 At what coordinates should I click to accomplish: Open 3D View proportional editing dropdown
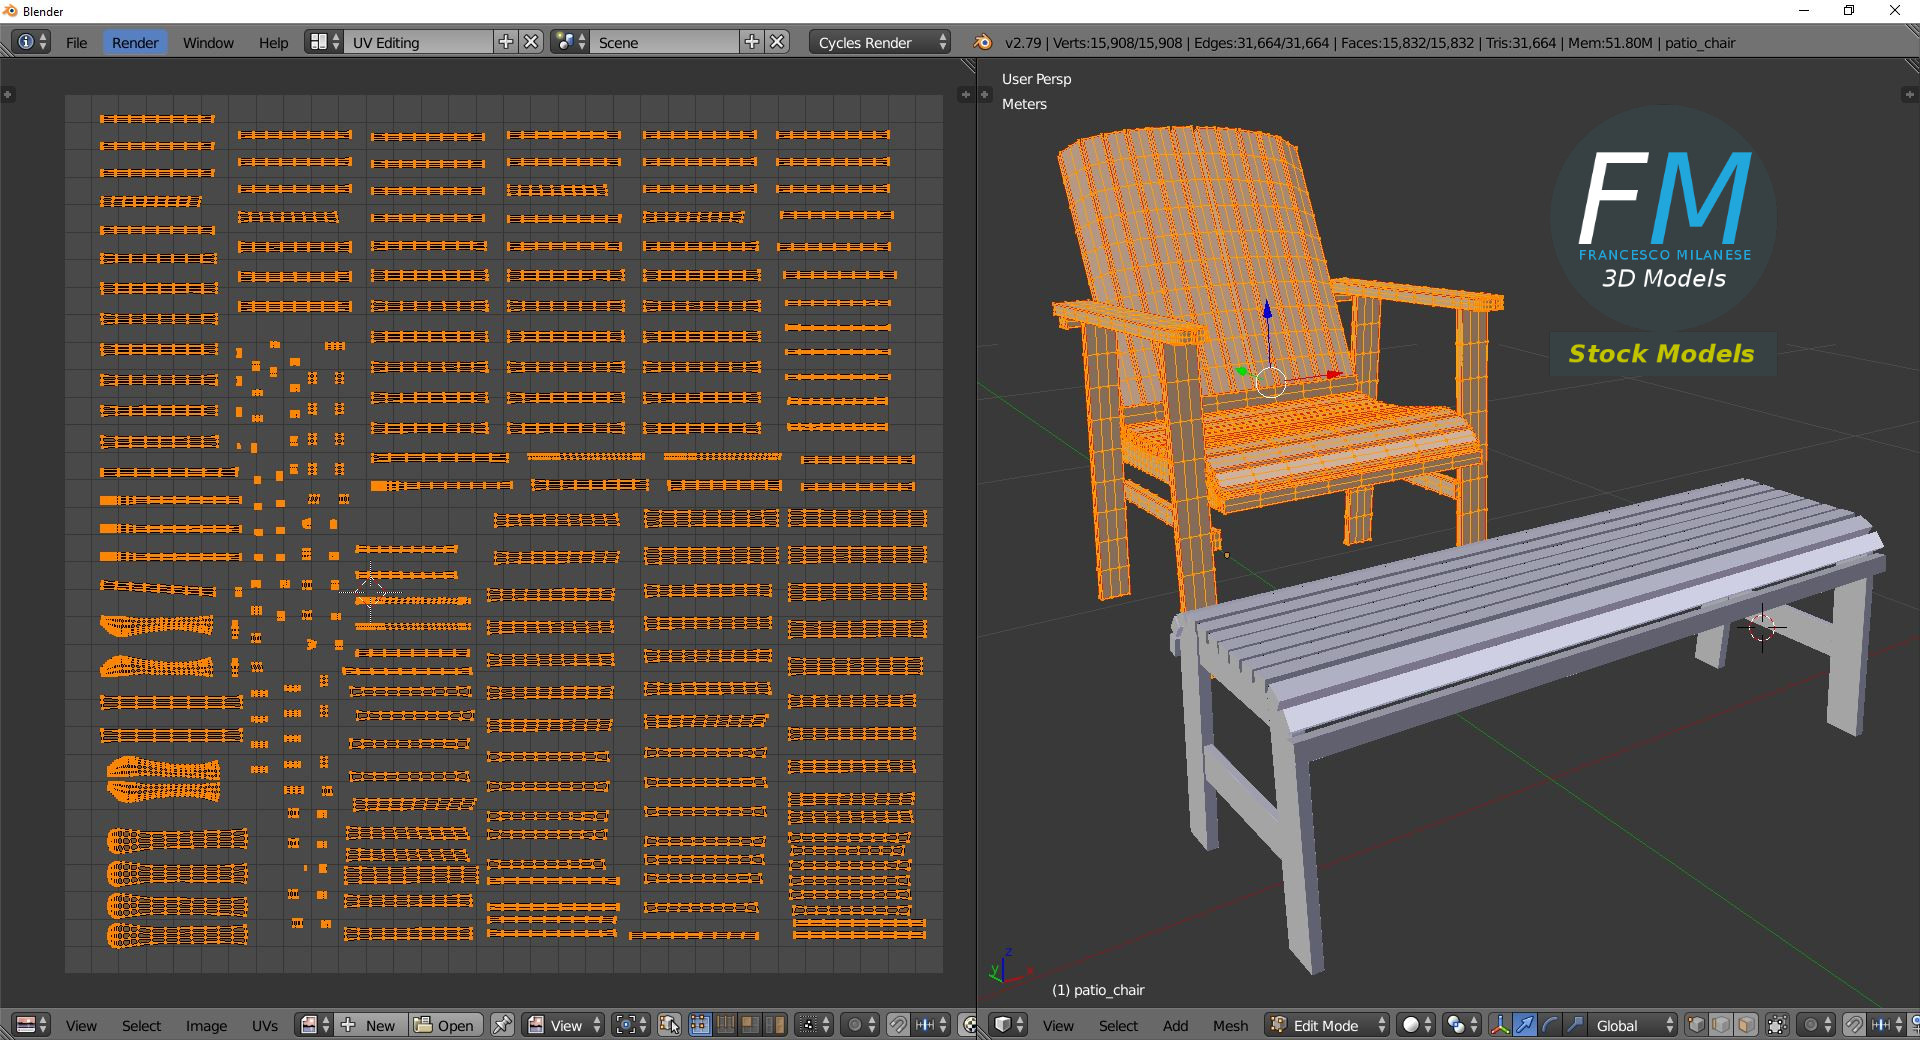click(x=1816, y=1025)
